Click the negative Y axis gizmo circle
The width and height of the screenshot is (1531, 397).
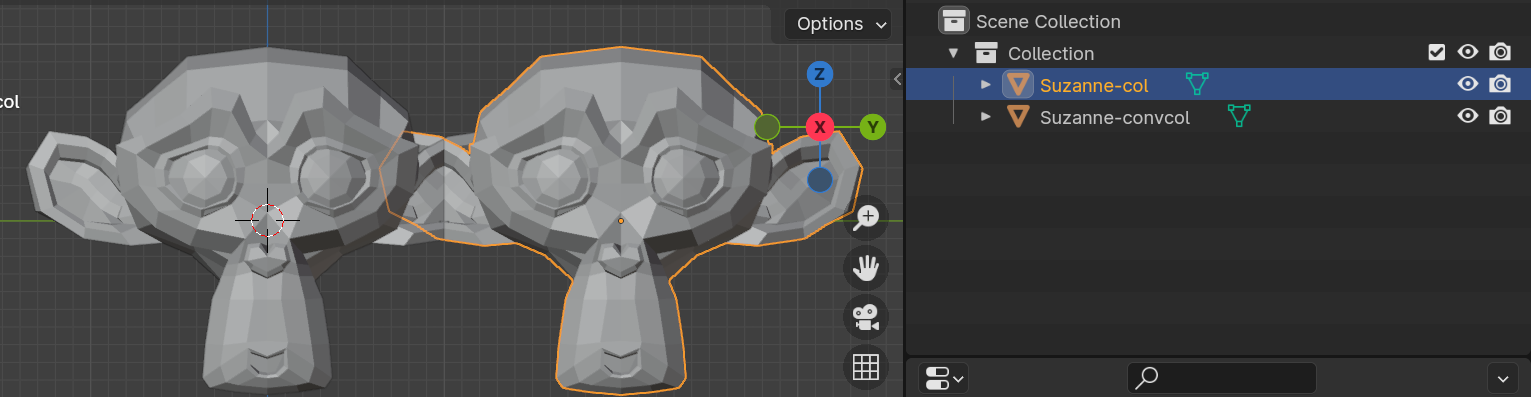click(x=767, y=127)
